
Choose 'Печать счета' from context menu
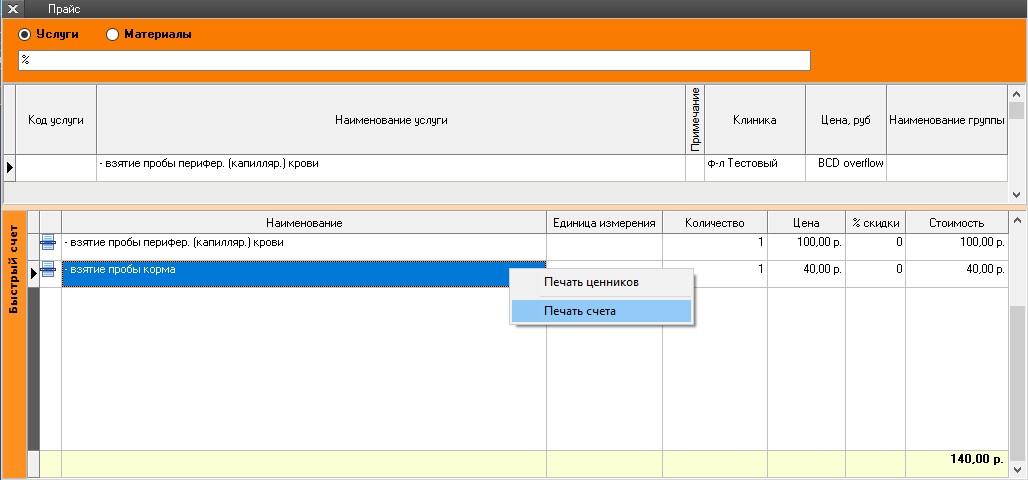click(x=580, y=311)
